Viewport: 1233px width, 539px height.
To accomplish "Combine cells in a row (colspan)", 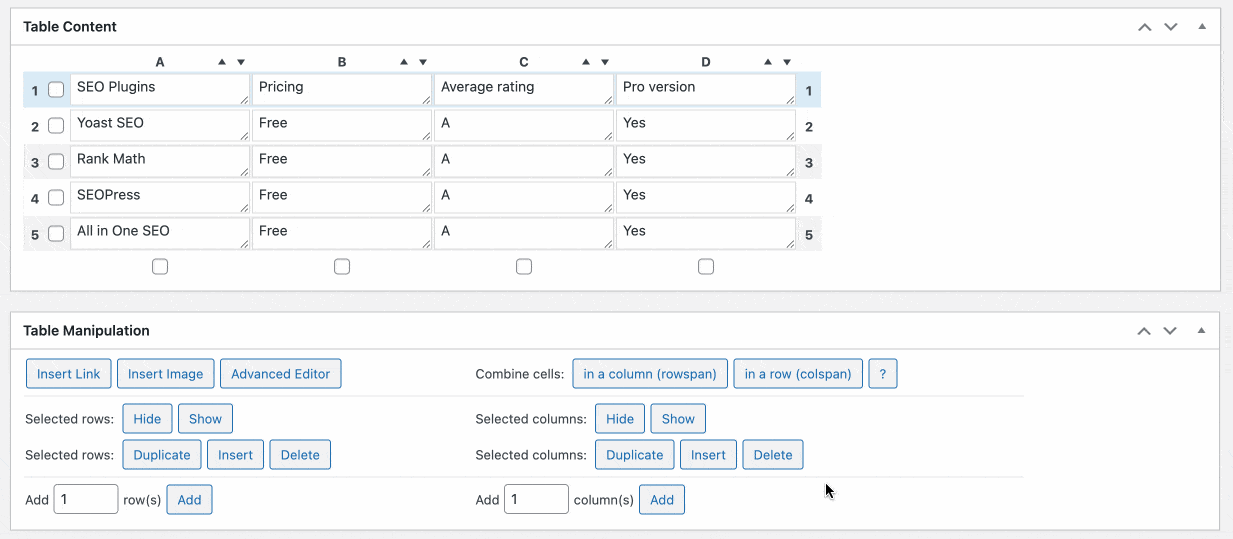I will tap(798, 374).
